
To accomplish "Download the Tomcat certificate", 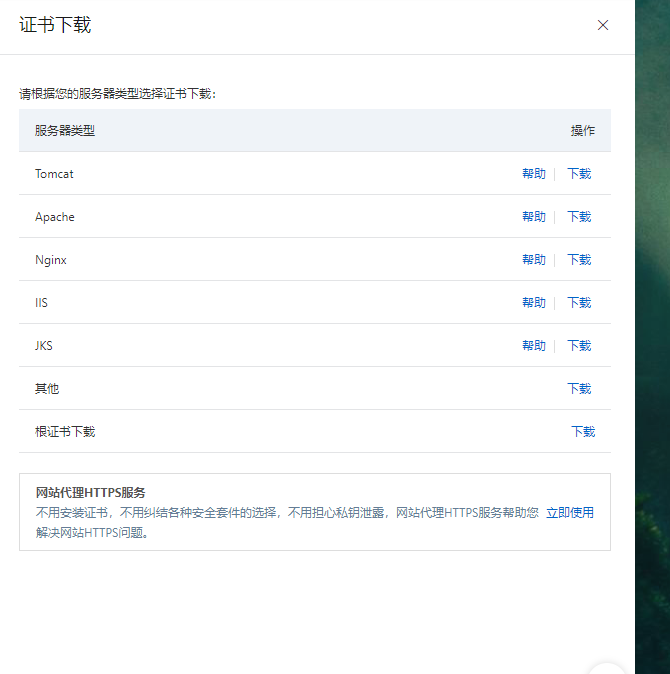I will click(579, 174).
